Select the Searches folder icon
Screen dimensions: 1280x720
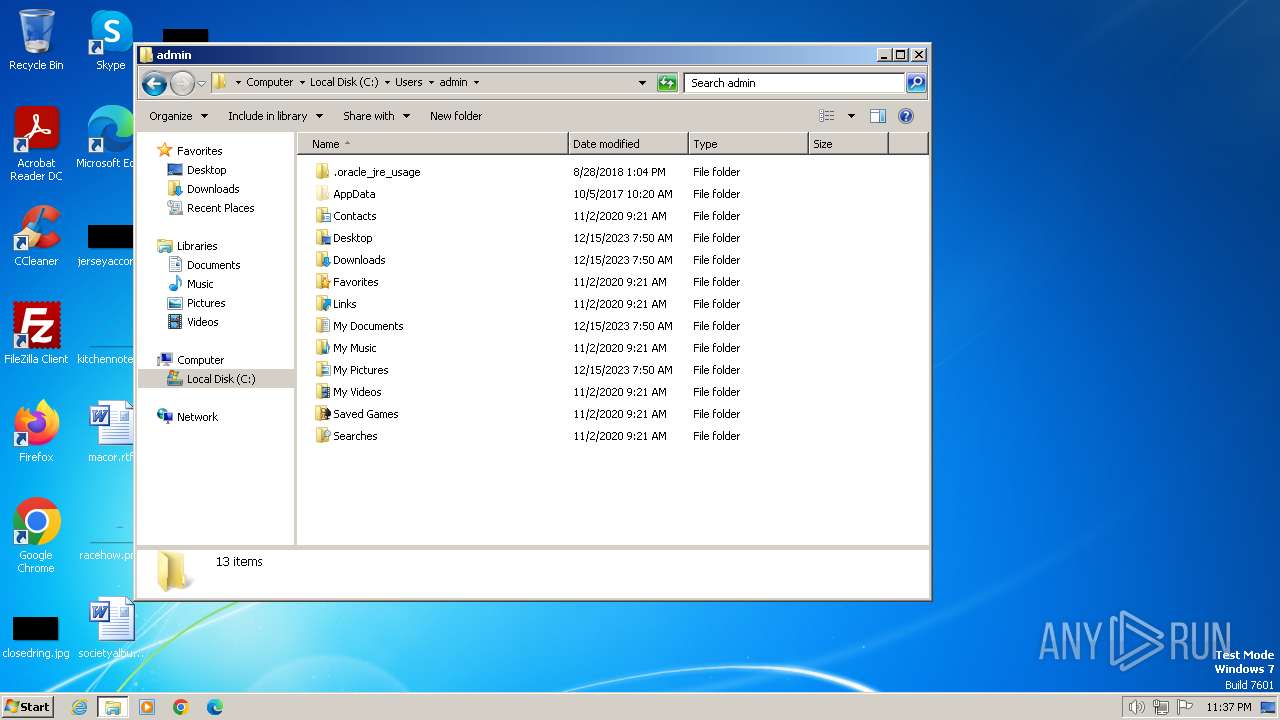click(x=322, y=436)
